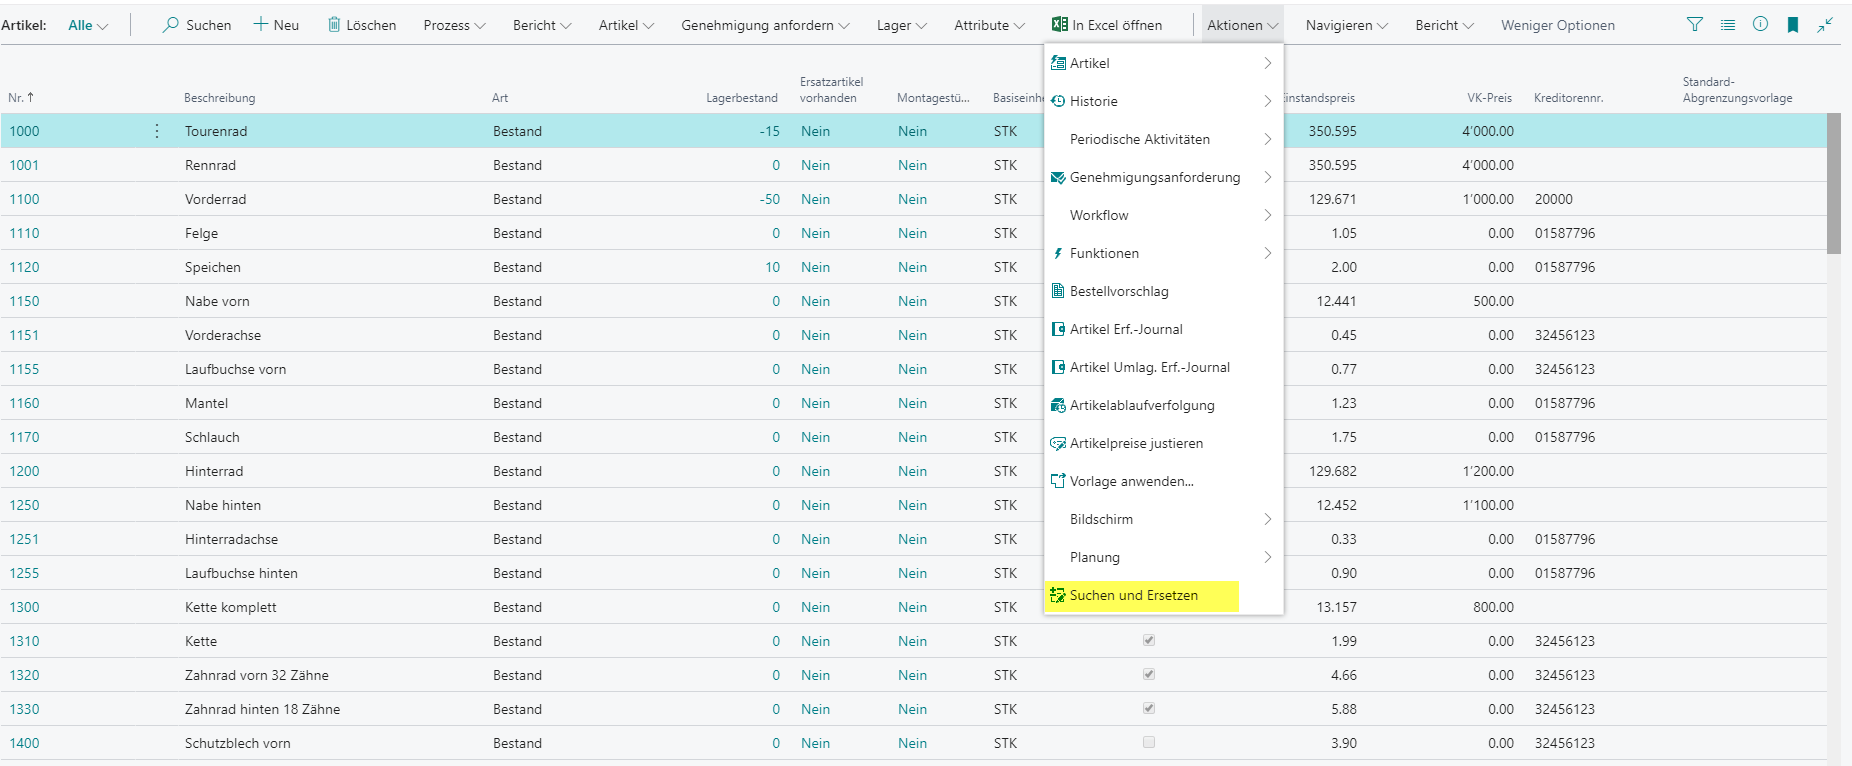
Task: Click Weniger Optionen button
Action: [x=1557, y=25]
